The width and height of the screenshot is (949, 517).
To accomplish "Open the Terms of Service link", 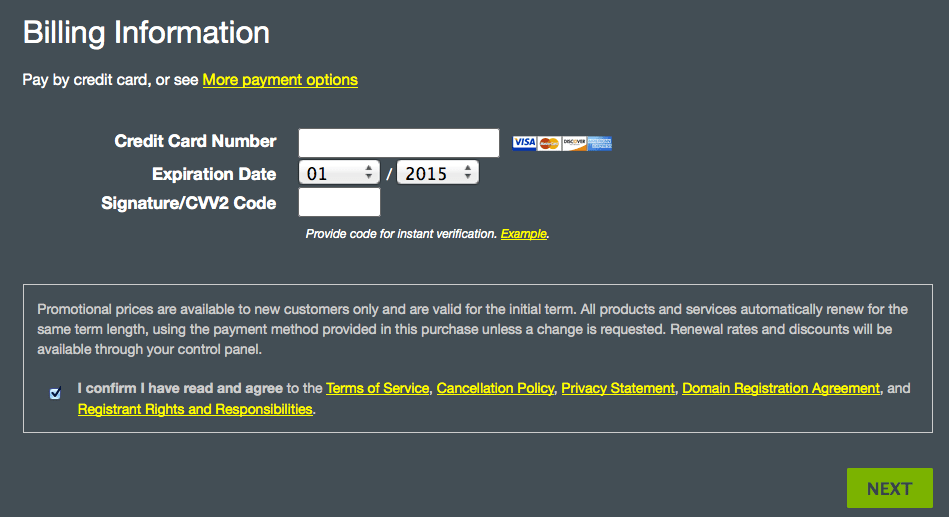I will [x=378, y=388].
